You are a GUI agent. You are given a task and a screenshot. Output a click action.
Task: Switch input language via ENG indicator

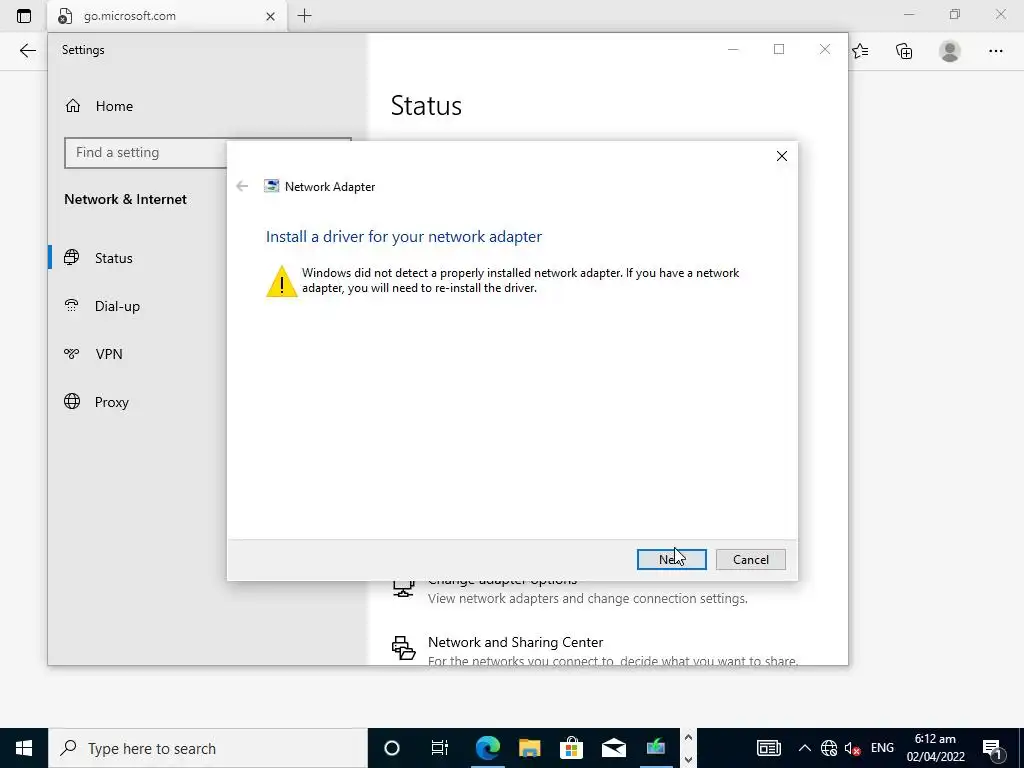click(x=882, y=748)
